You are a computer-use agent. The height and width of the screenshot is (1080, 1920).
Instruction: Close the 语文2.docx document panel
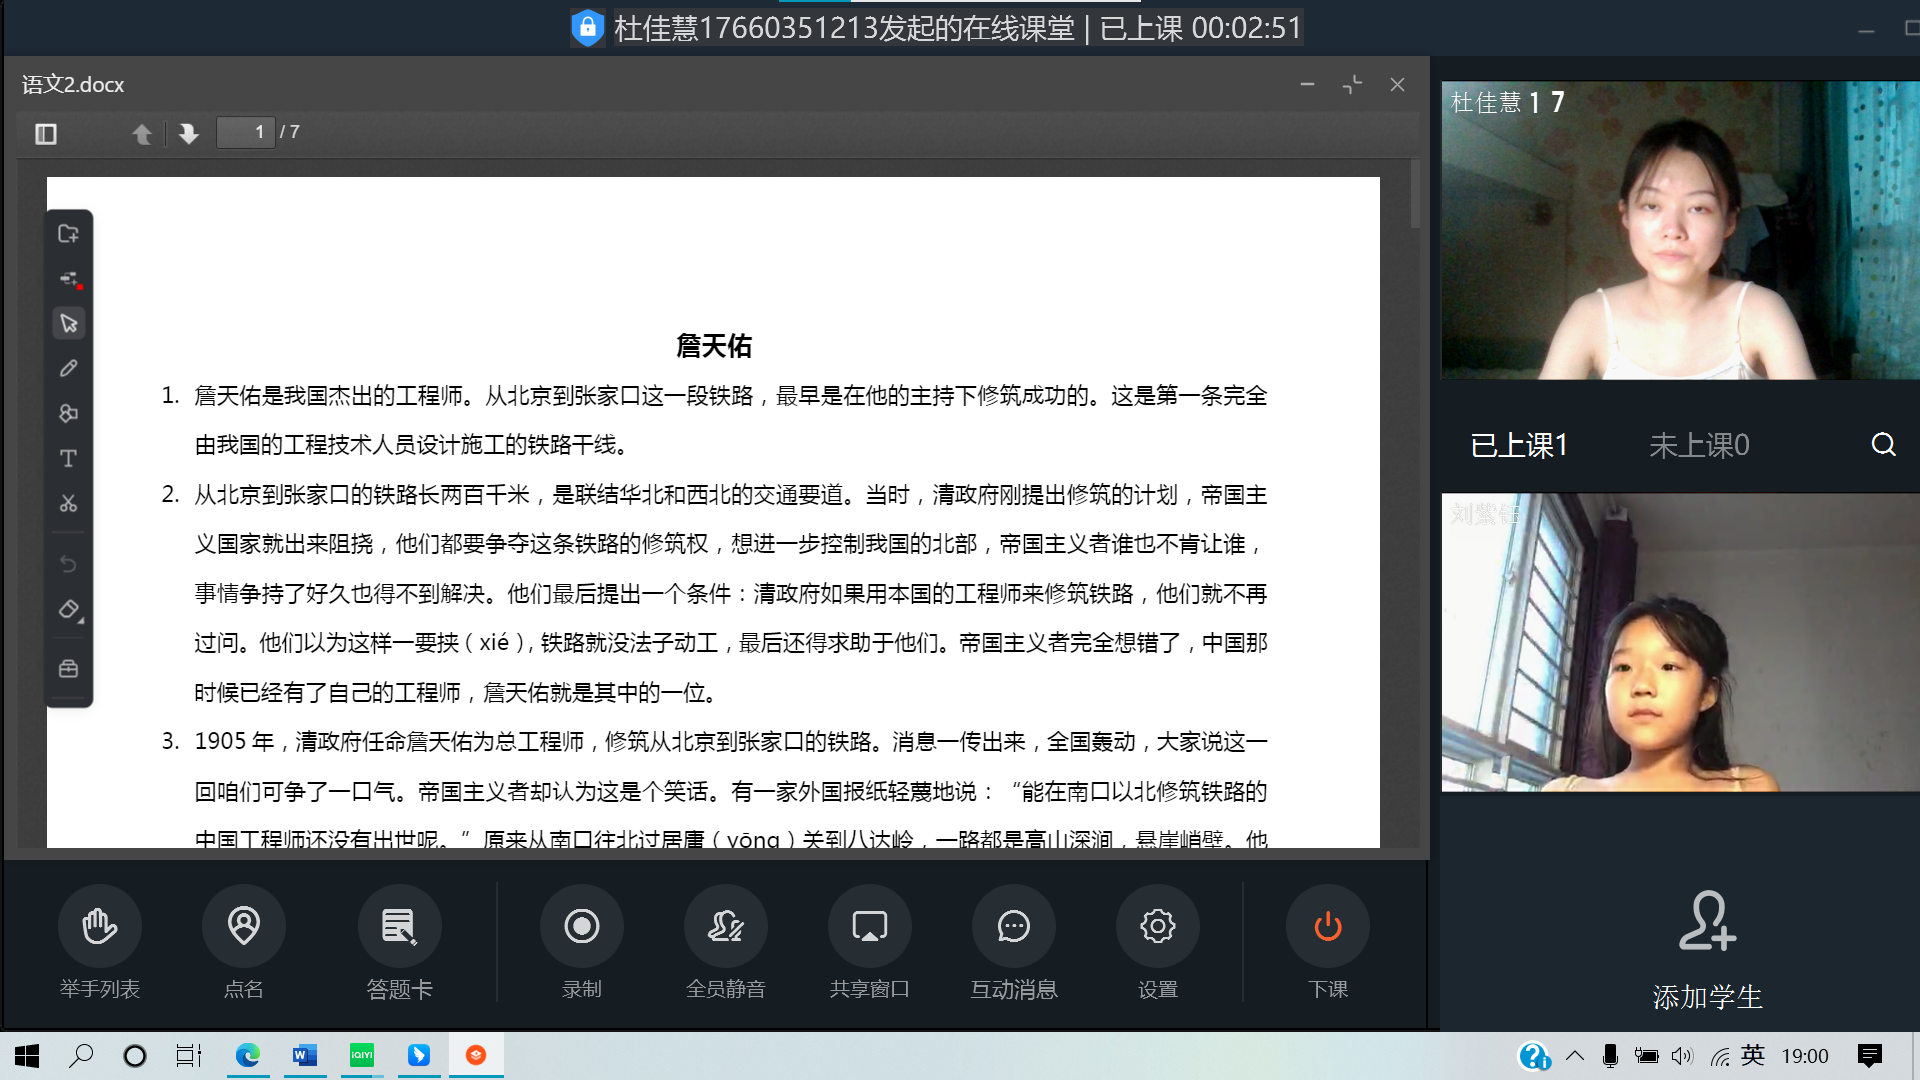click(1397, 85)
